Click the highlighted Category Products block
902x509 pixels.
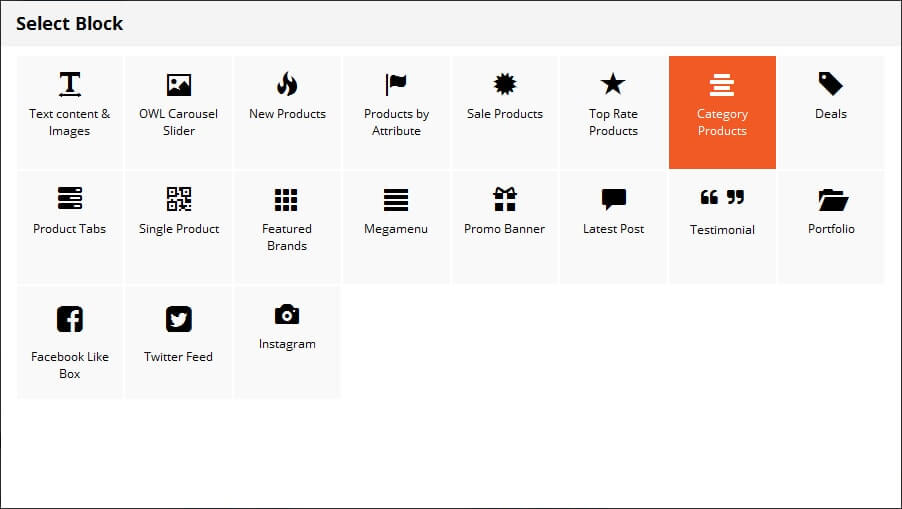(722, 112)
